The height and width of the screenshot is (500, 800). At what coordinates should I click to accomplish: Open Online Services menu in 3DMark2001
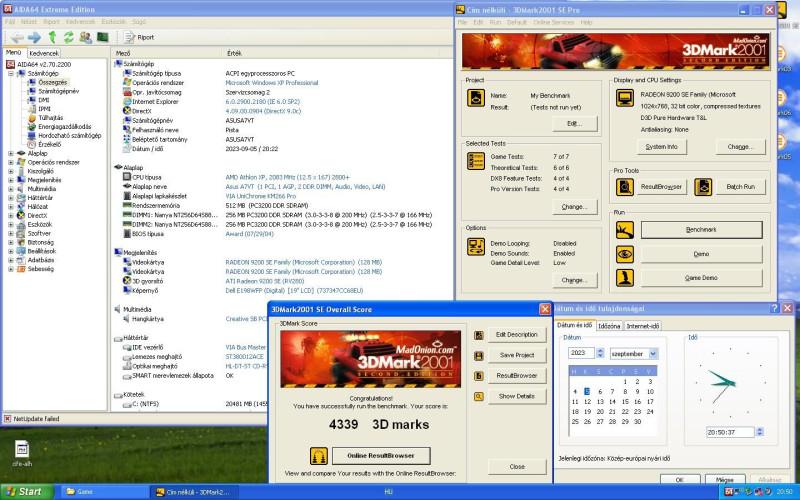(554, 22)
